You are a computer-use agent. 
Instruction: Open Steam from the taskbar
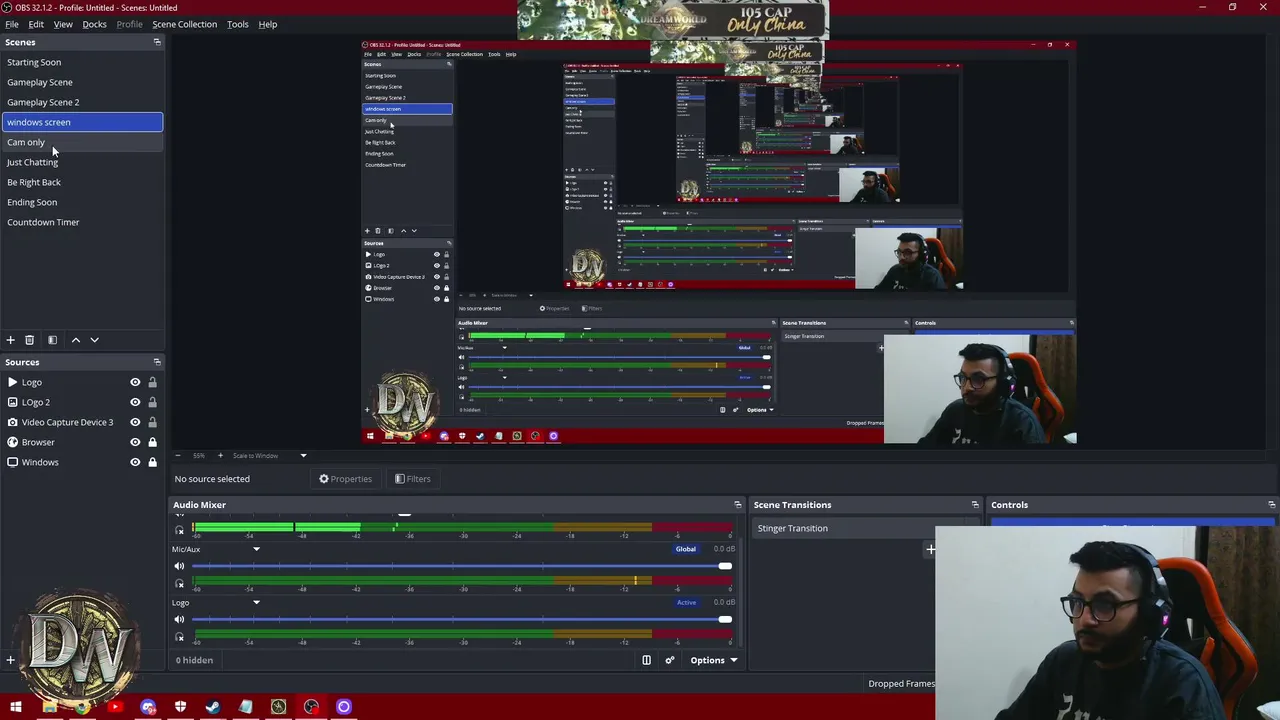[x=213, y=707]
